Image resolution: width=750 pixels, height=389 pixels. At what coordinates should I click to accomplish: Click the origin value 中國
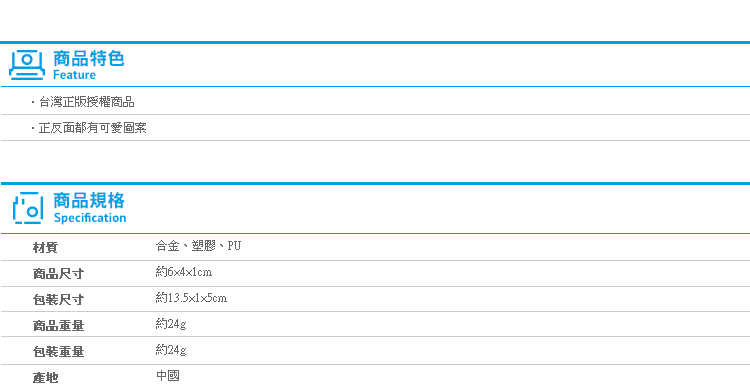(168, 376)
